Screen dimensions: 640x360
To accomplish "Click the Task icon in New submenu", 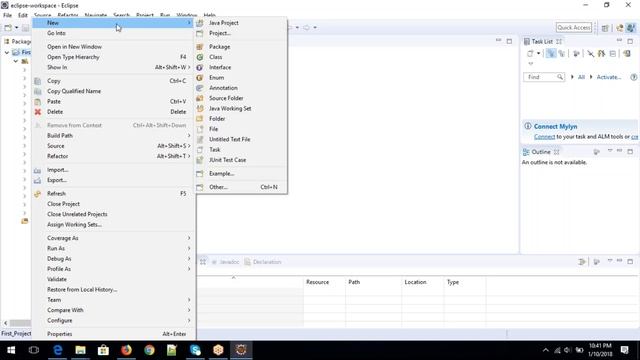I will coord(200,149).
